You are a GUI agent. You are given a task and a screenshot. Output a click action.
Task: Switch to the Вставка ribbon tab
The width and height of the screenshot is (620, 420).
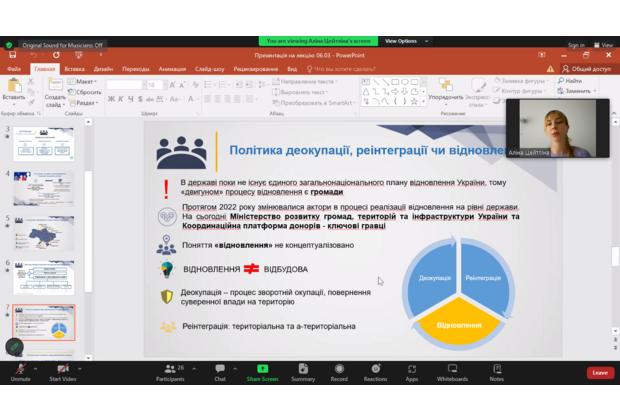tap(75, 69)
